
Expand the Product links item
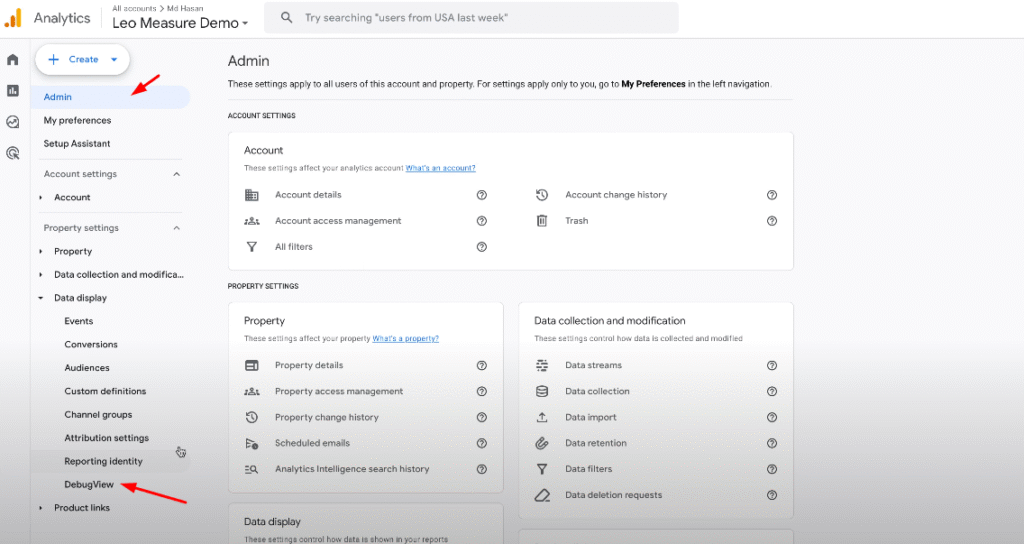[40, 508]
